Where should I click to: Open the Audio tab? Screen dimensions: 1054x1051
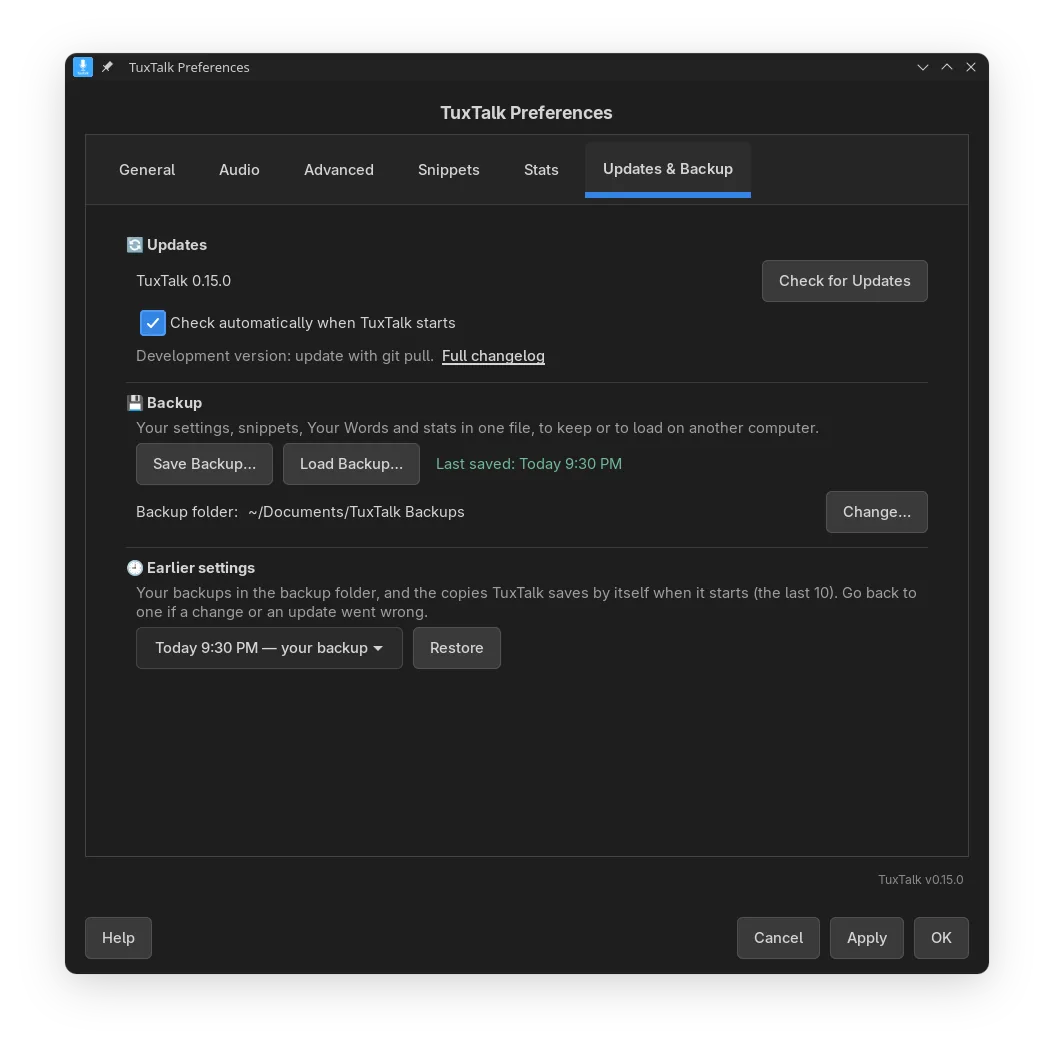tap(239, 170)
